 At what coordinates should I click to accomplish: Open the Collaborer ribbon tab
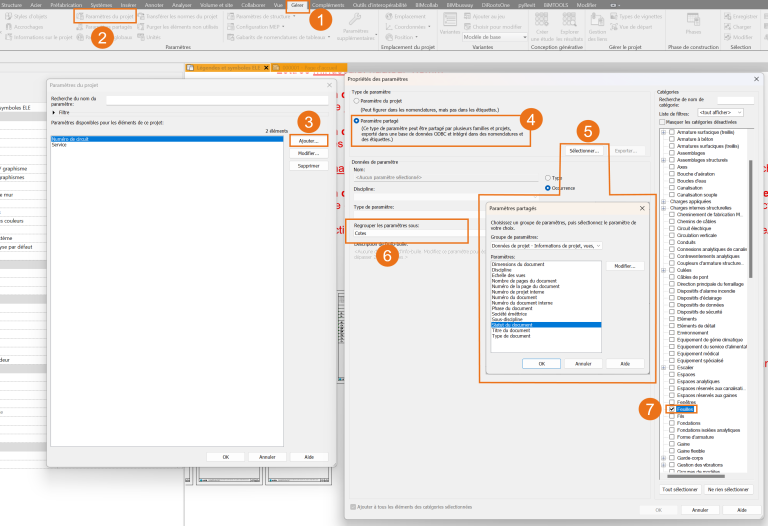(x=253, y=5)
